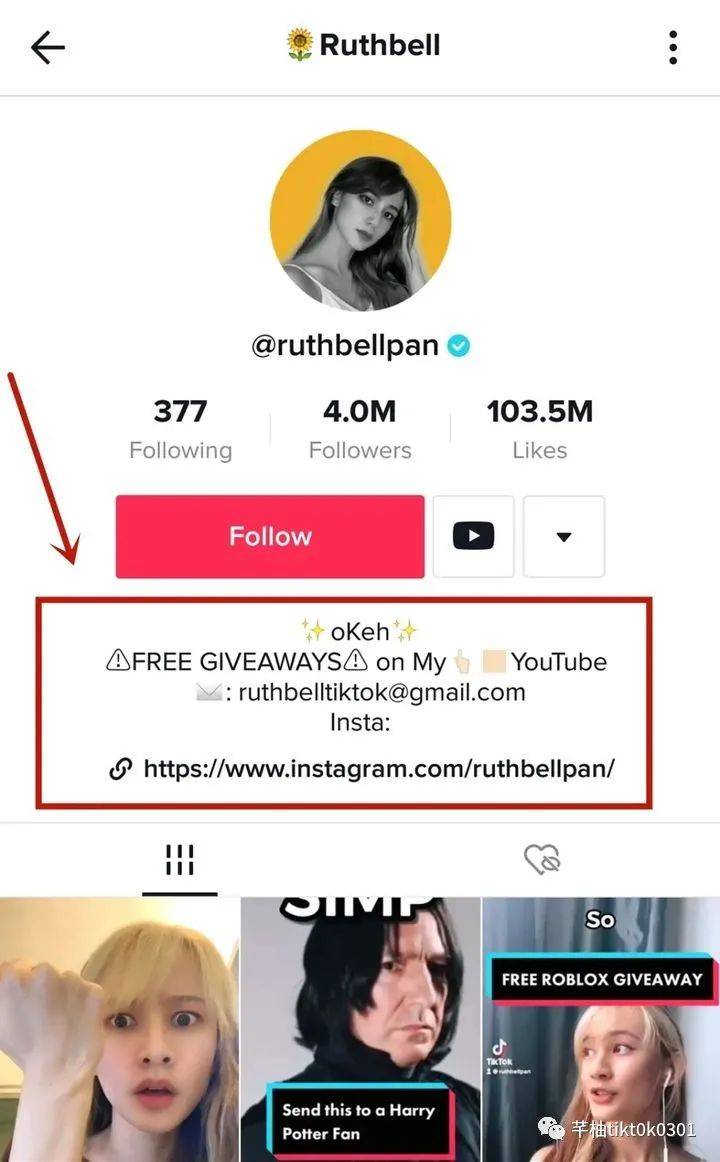The width and height of the screenshot is (720, 1162).
Task: Tap the ruthbelltiktok@gmail.com email in bio
Action: coord(382,692)
